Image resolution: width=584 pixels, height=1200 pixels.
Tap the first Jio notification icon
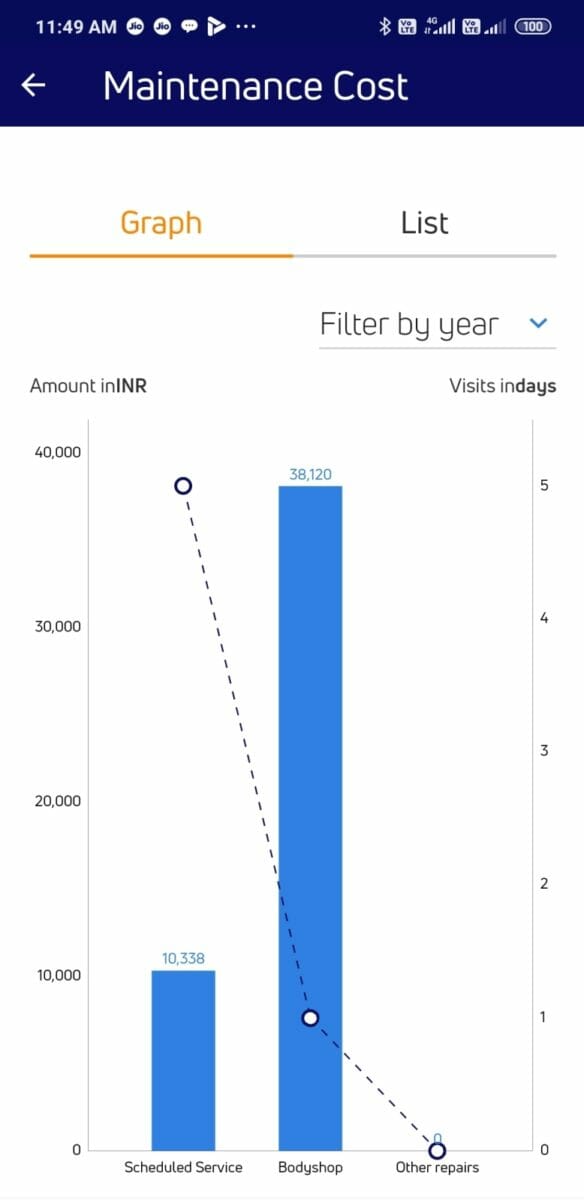[135, 27]
